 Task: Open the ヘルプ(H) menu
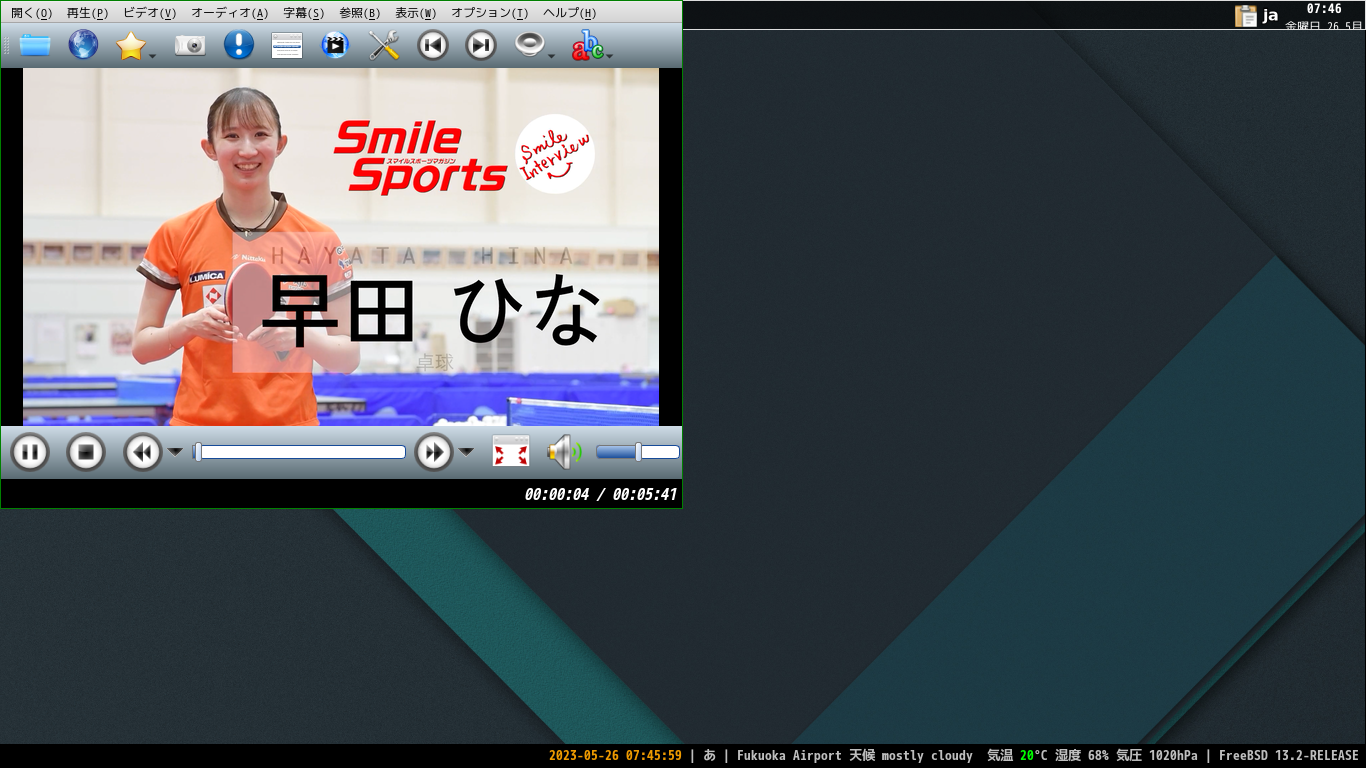click(569, 13)
